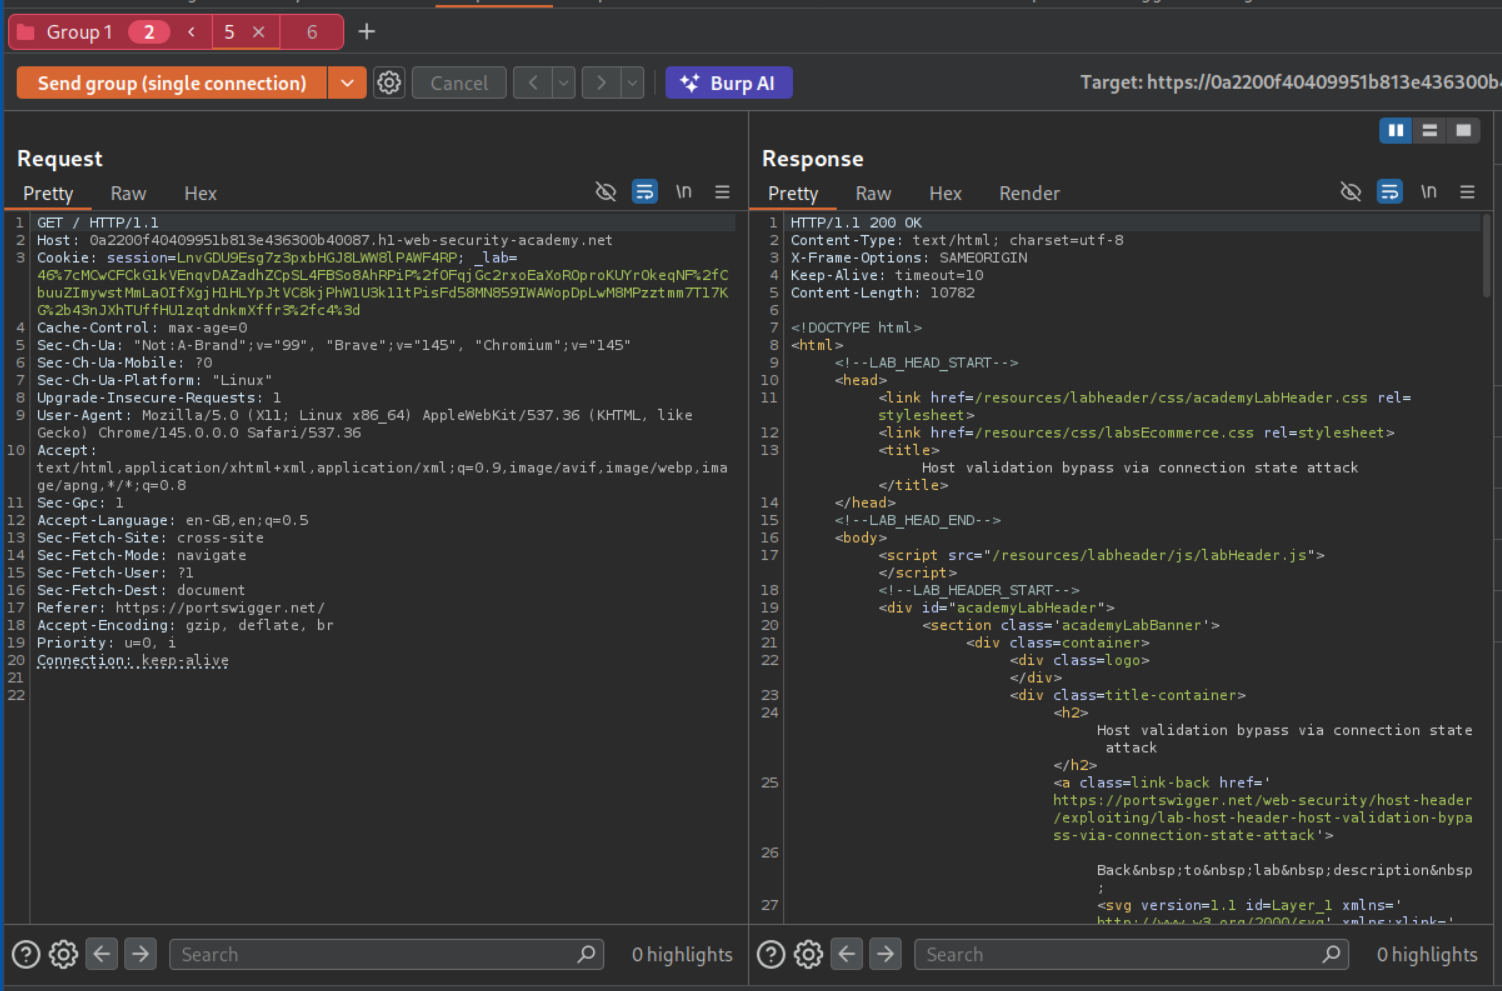Launch Burp AI button
Image resolution: width=1502 pixels, height=991 pixels.
click(729, 83)
